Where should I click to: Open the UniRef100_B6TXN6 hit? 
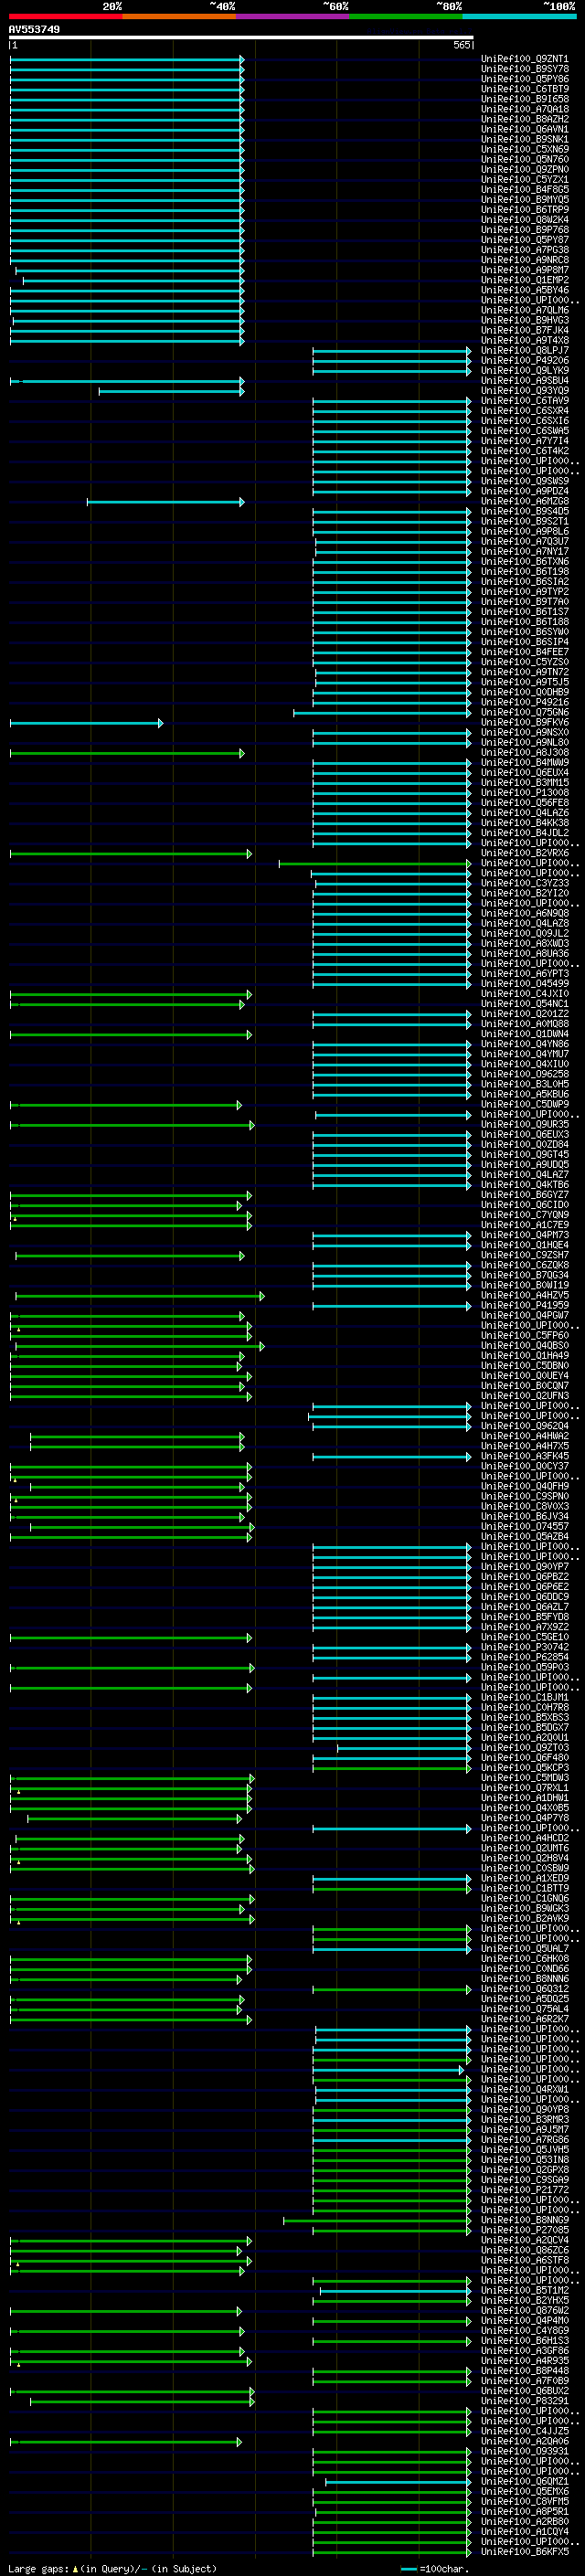coord(525,562)
